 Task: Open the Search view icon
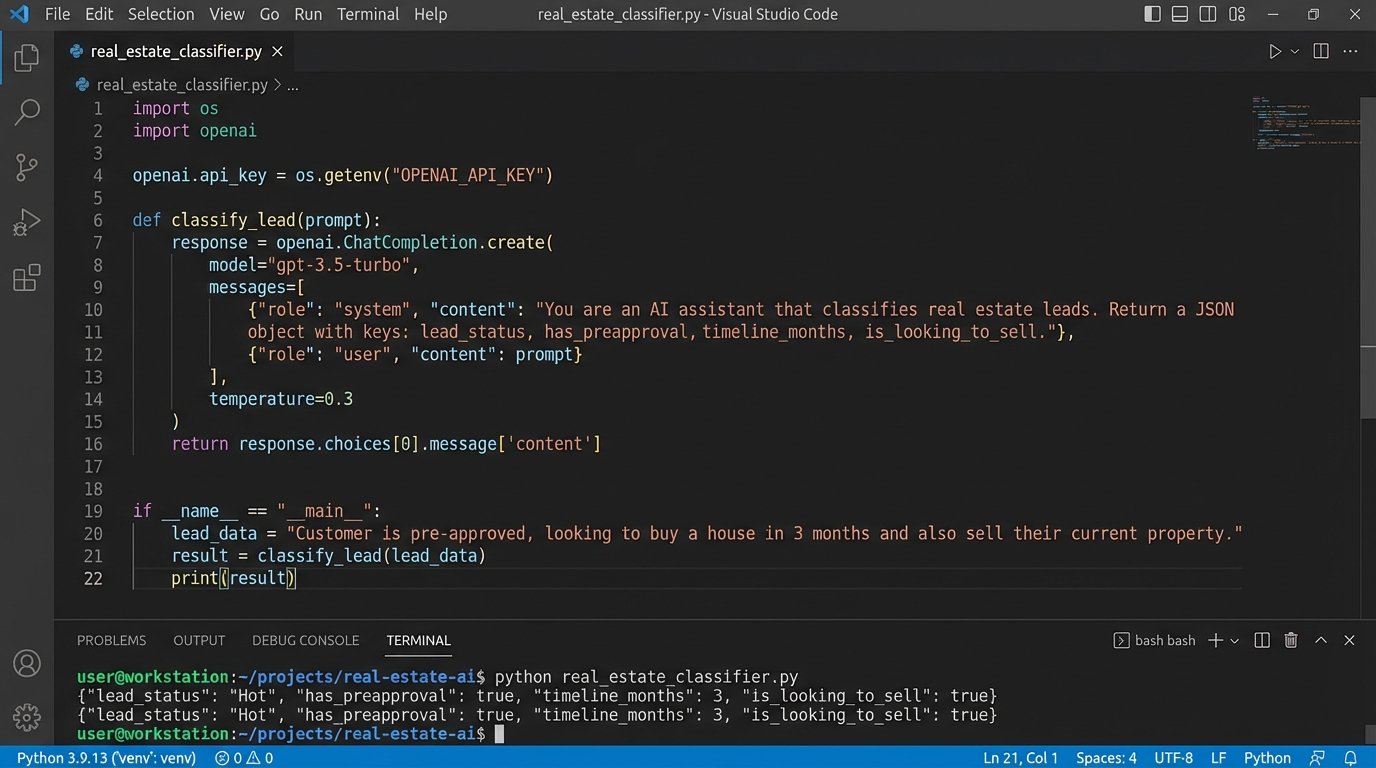[27, 112]
